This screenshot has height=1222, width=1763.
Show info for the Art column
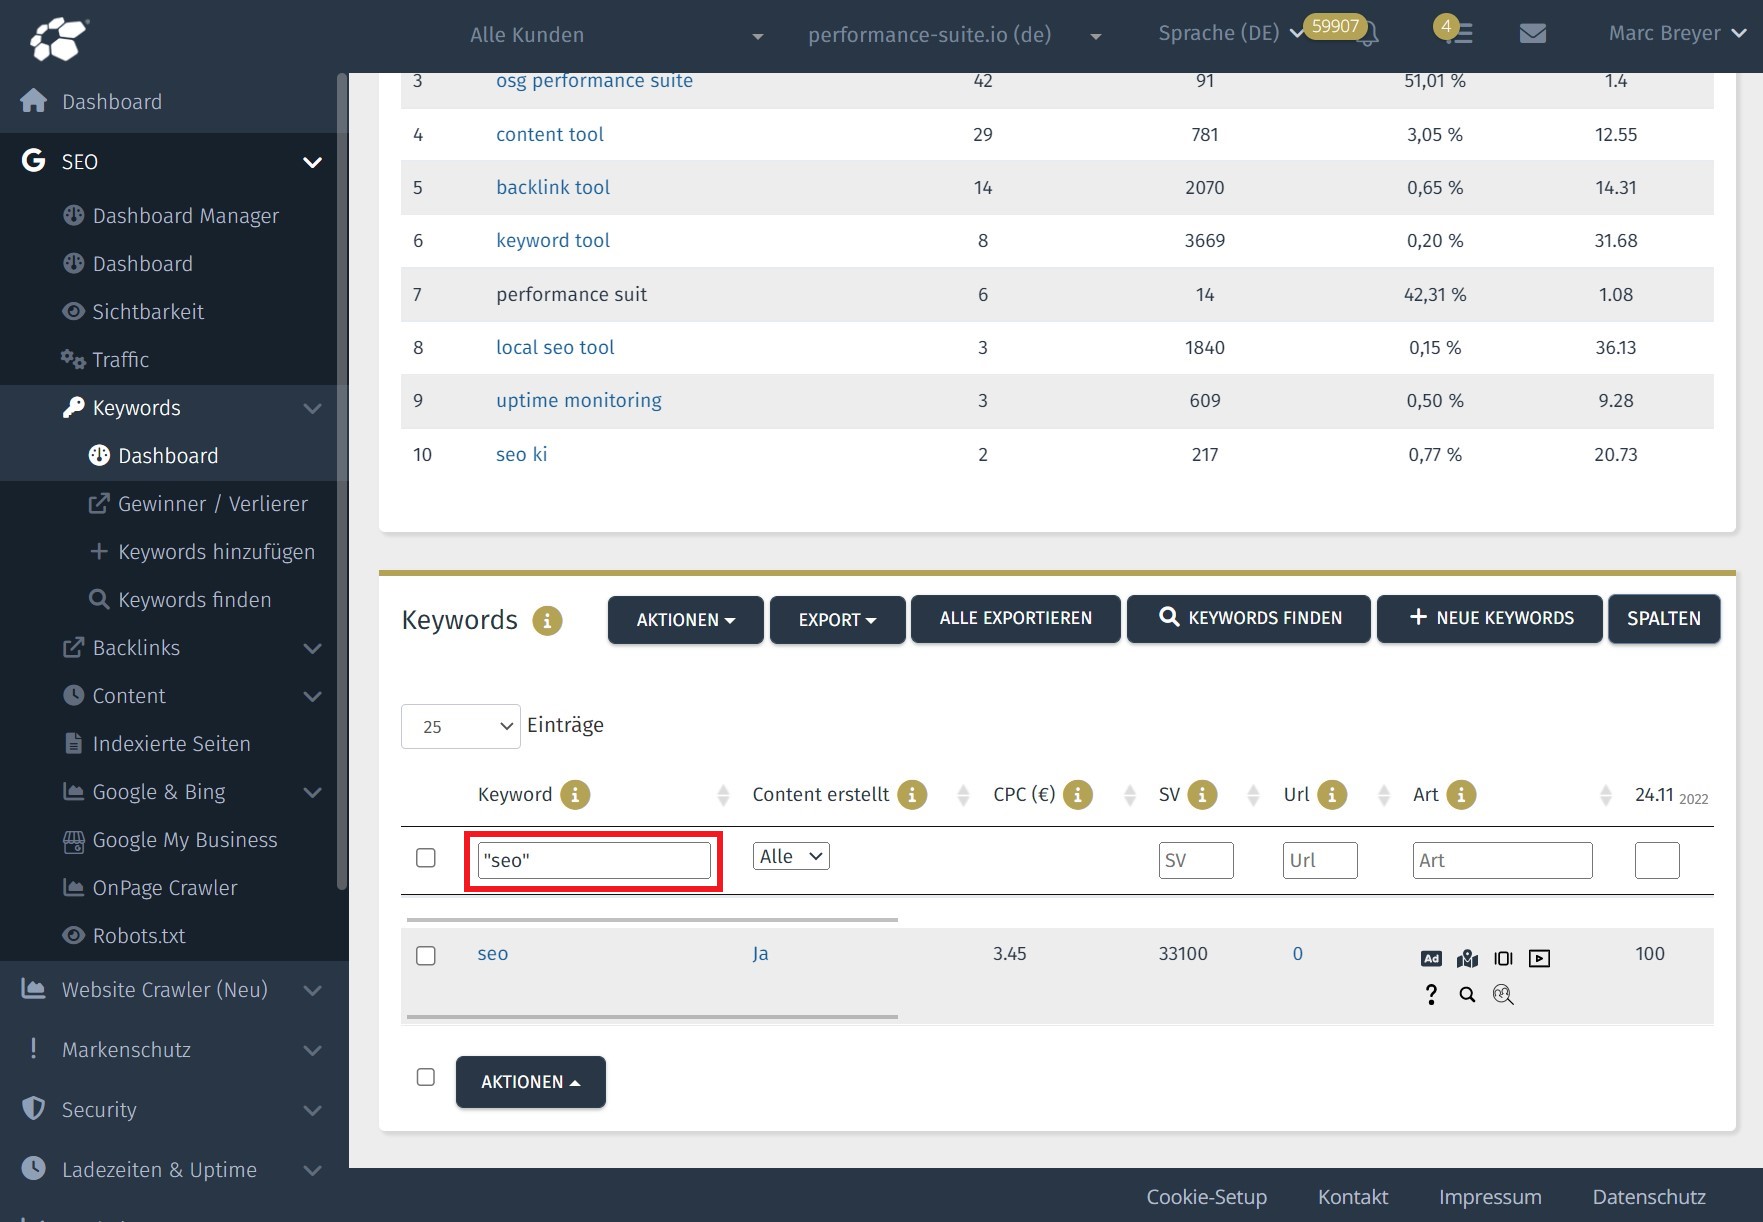pos(1461,795)
